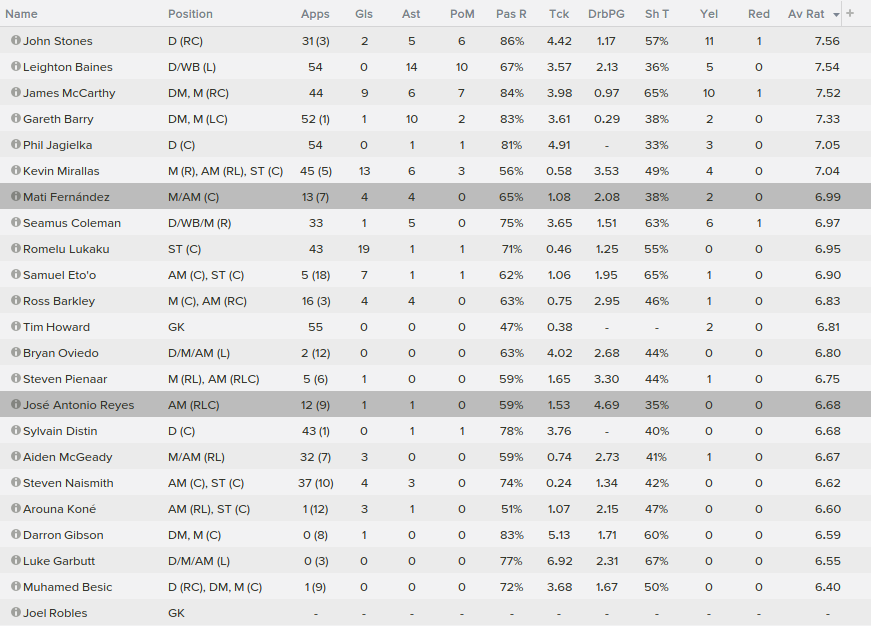
Task: Open info icon beside Luke Garbutt
Action: tap(16, 560)
